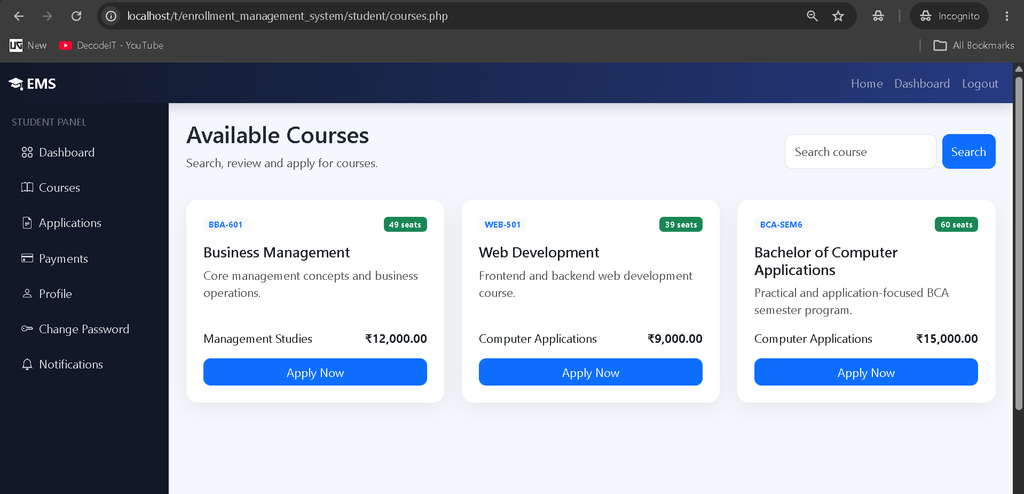Image resolution: width=1024 pixels, height=494 pixels.
Task: Open the New bookmark in bookmarks bar
Action: click(x=28, y=45)
